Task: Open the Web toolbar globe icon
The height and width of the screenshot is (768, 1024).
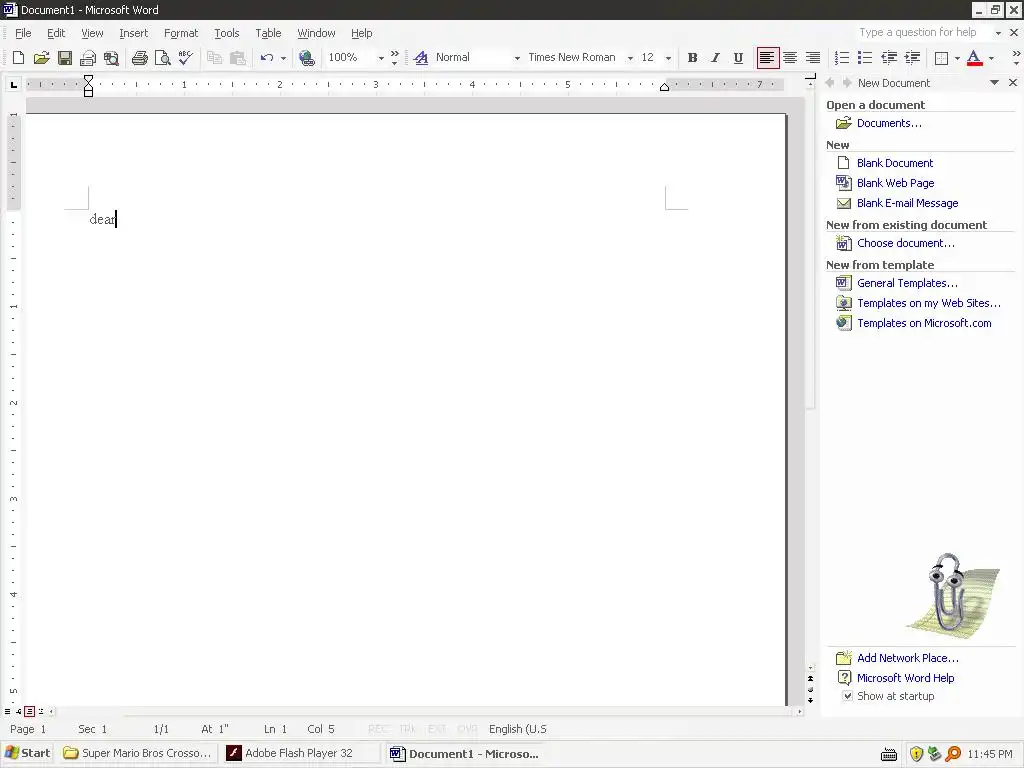Action: (x=307, y=57)
